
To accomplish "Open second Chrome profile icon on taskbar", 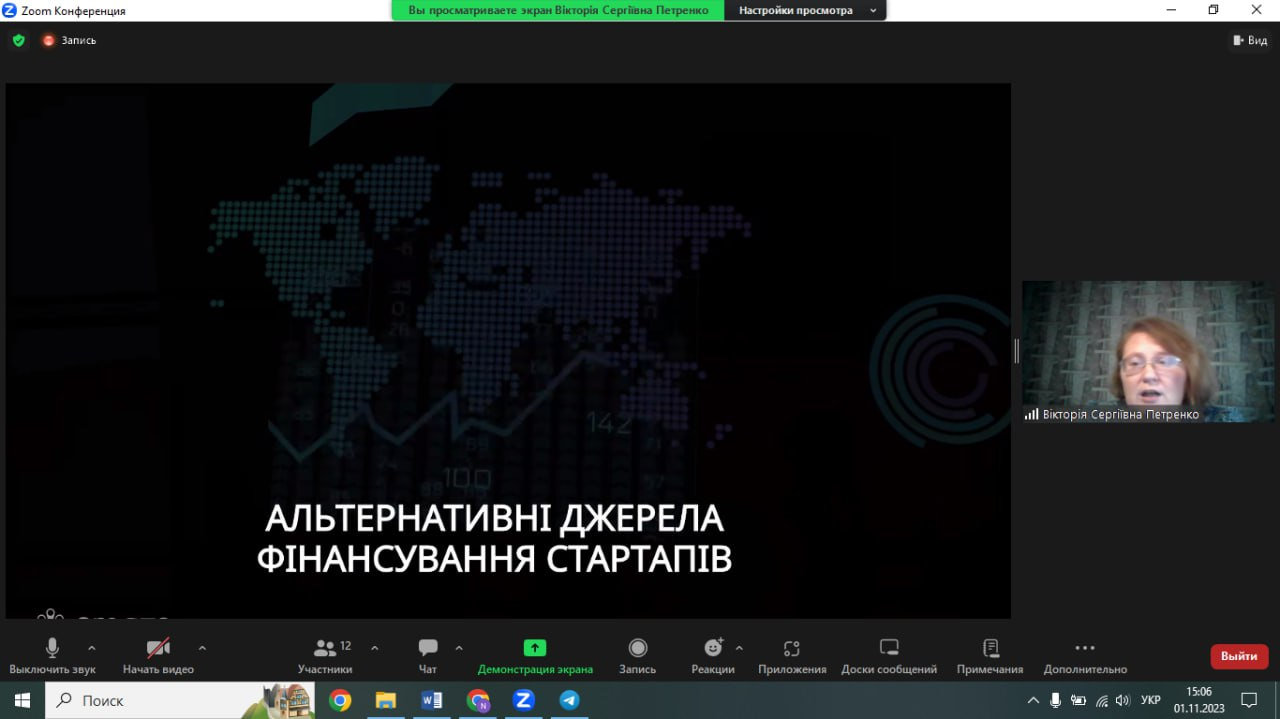I will (x=478, y=700).
